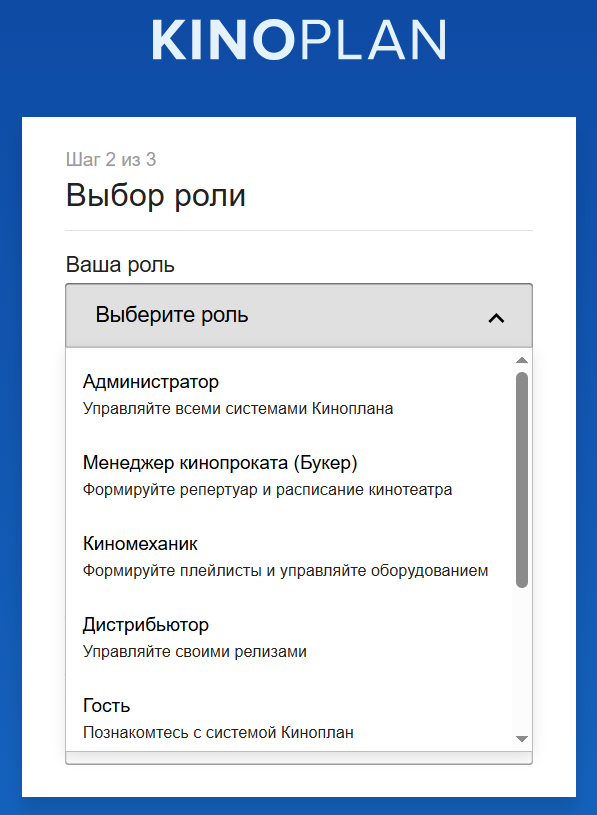This screenshot has width=597, height=815.
Task: Click the "Выбор роли" heading
Action: [156, 195]
